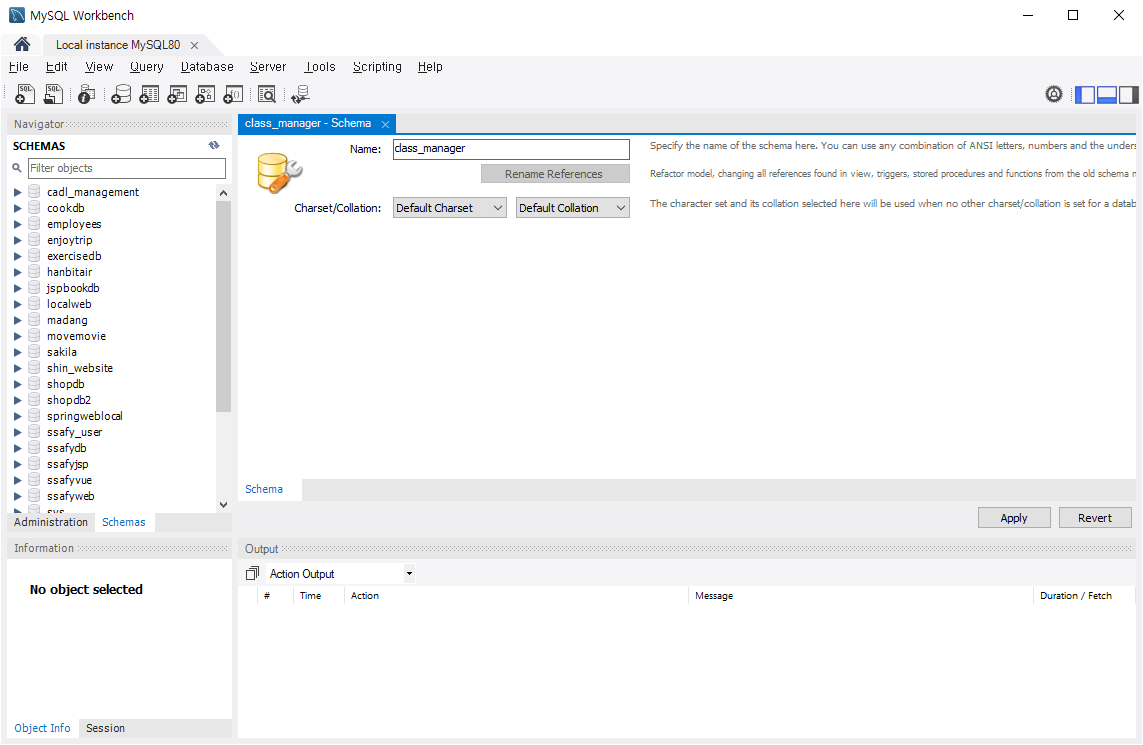Click the sakila database icon
The width and height of the screenshot is (1143, 745).
click(34, 352)
